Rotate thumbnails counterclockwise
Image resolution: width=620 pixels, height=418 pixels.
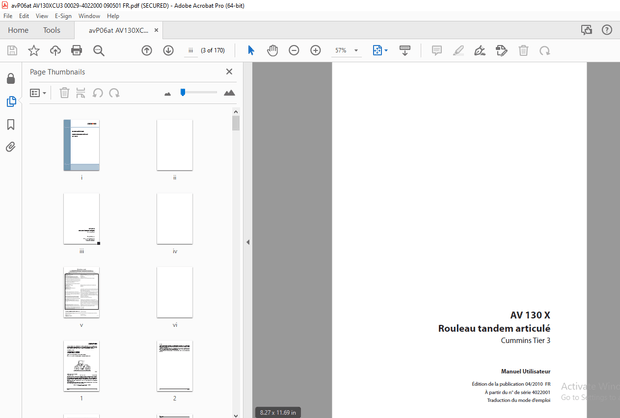click(98, 93)
